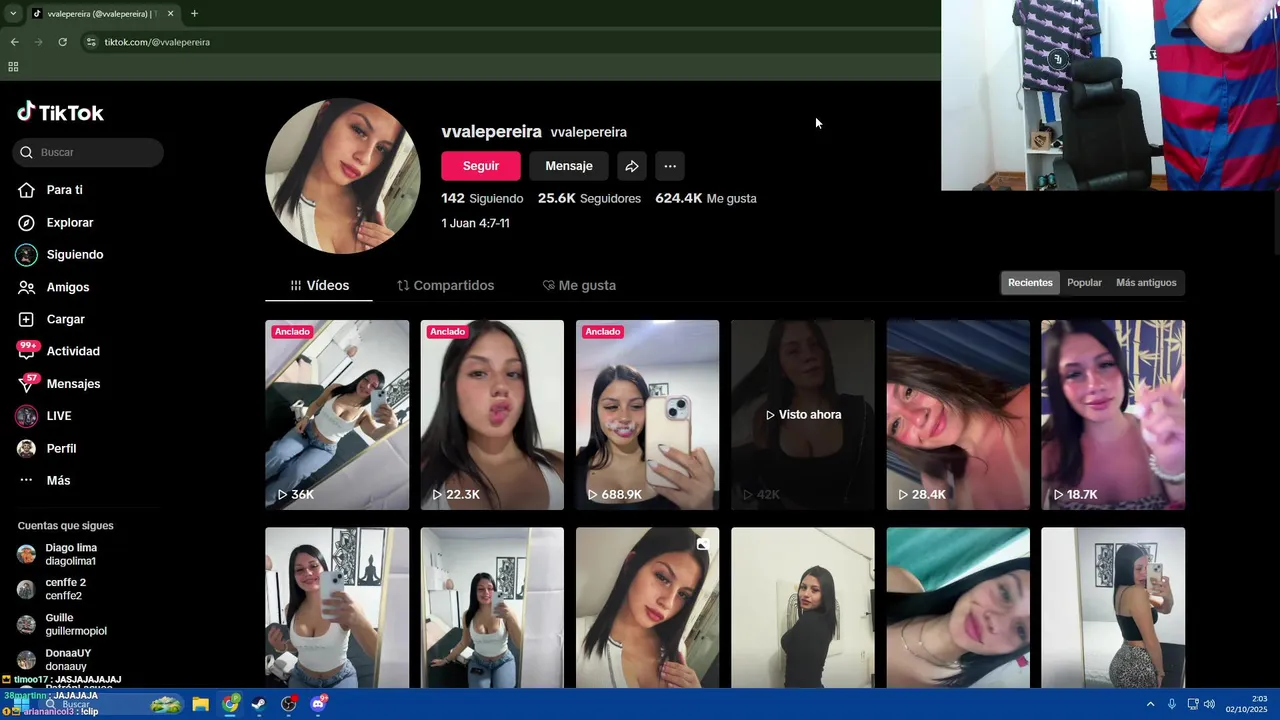Screen dimensions: 1280x720
Task: Sort videos by Recientes
Action: [1030, 283]
